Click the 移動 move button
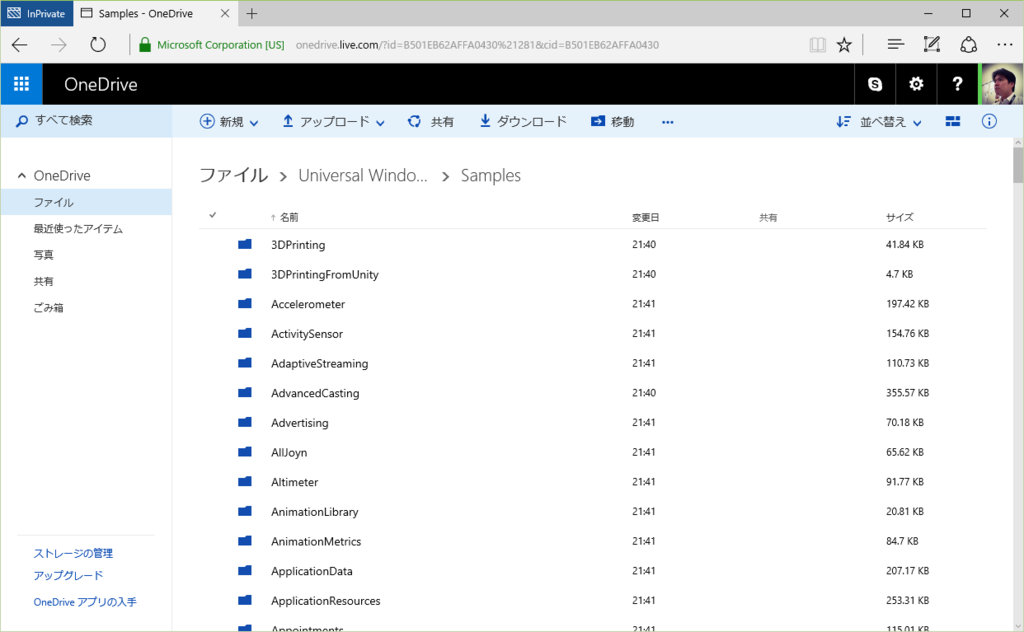This screenshot has height=632, width=1024. 613,121
